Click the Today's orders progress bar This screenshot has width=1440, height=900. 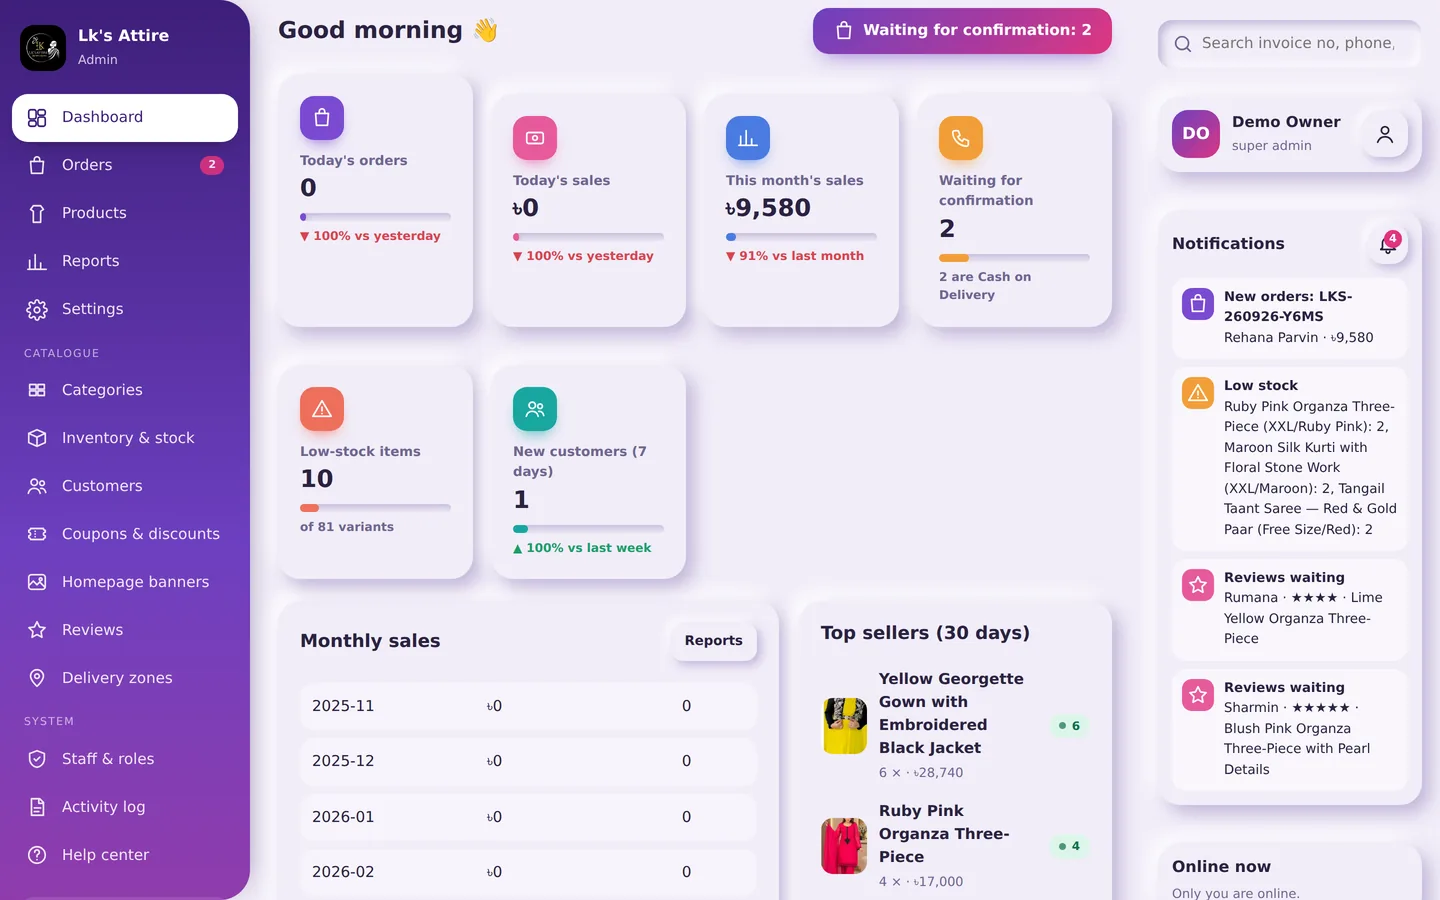pyautogui.click(x=375, y=217)
